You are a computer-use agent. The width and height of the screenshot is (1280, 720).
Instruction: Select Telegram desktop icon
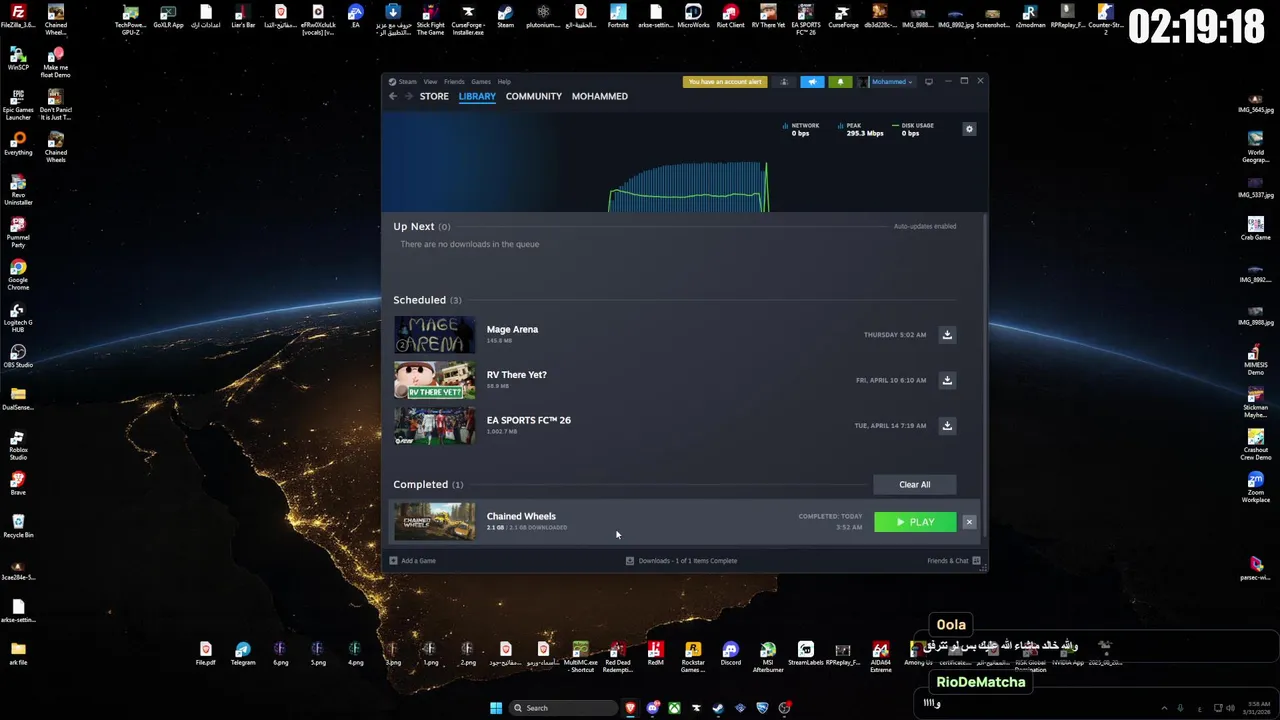point(243,655)
